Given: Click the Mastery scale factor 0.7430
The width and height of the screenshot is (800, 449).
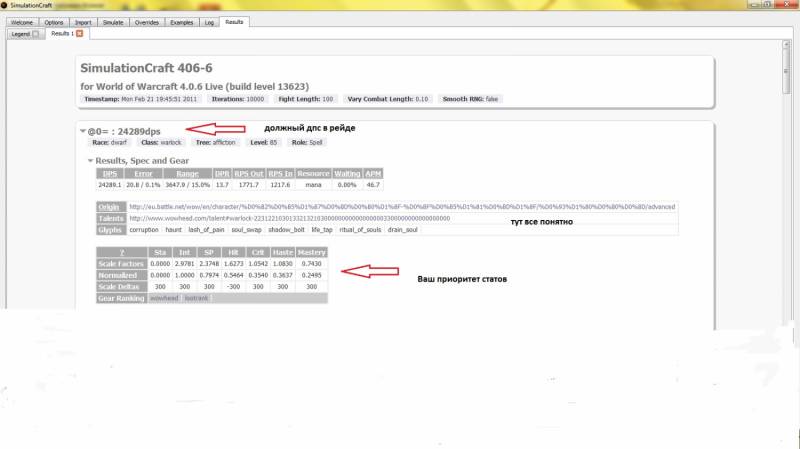Looking at the screenshot, I should (311, 264).
